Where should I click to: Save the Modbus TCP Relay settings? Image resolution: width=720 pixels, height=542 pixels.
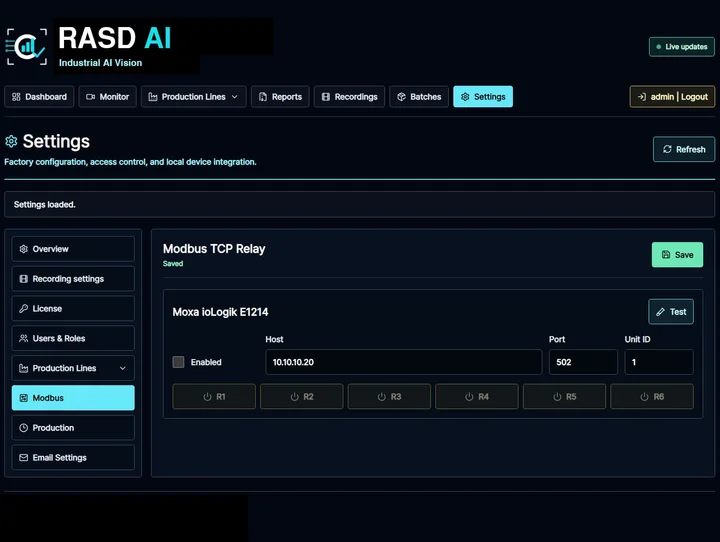tap(677, 254)
